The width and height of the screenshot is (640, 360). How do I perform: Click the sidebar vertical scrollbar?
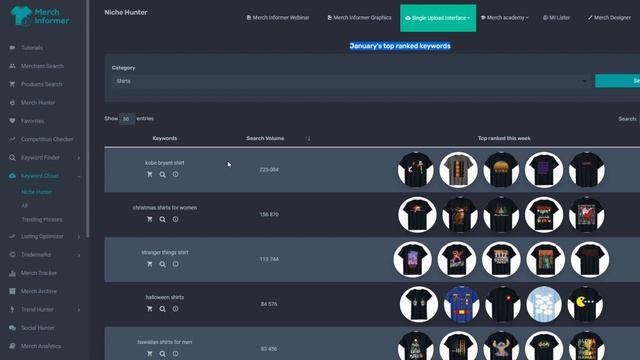(x=88, y=118)
